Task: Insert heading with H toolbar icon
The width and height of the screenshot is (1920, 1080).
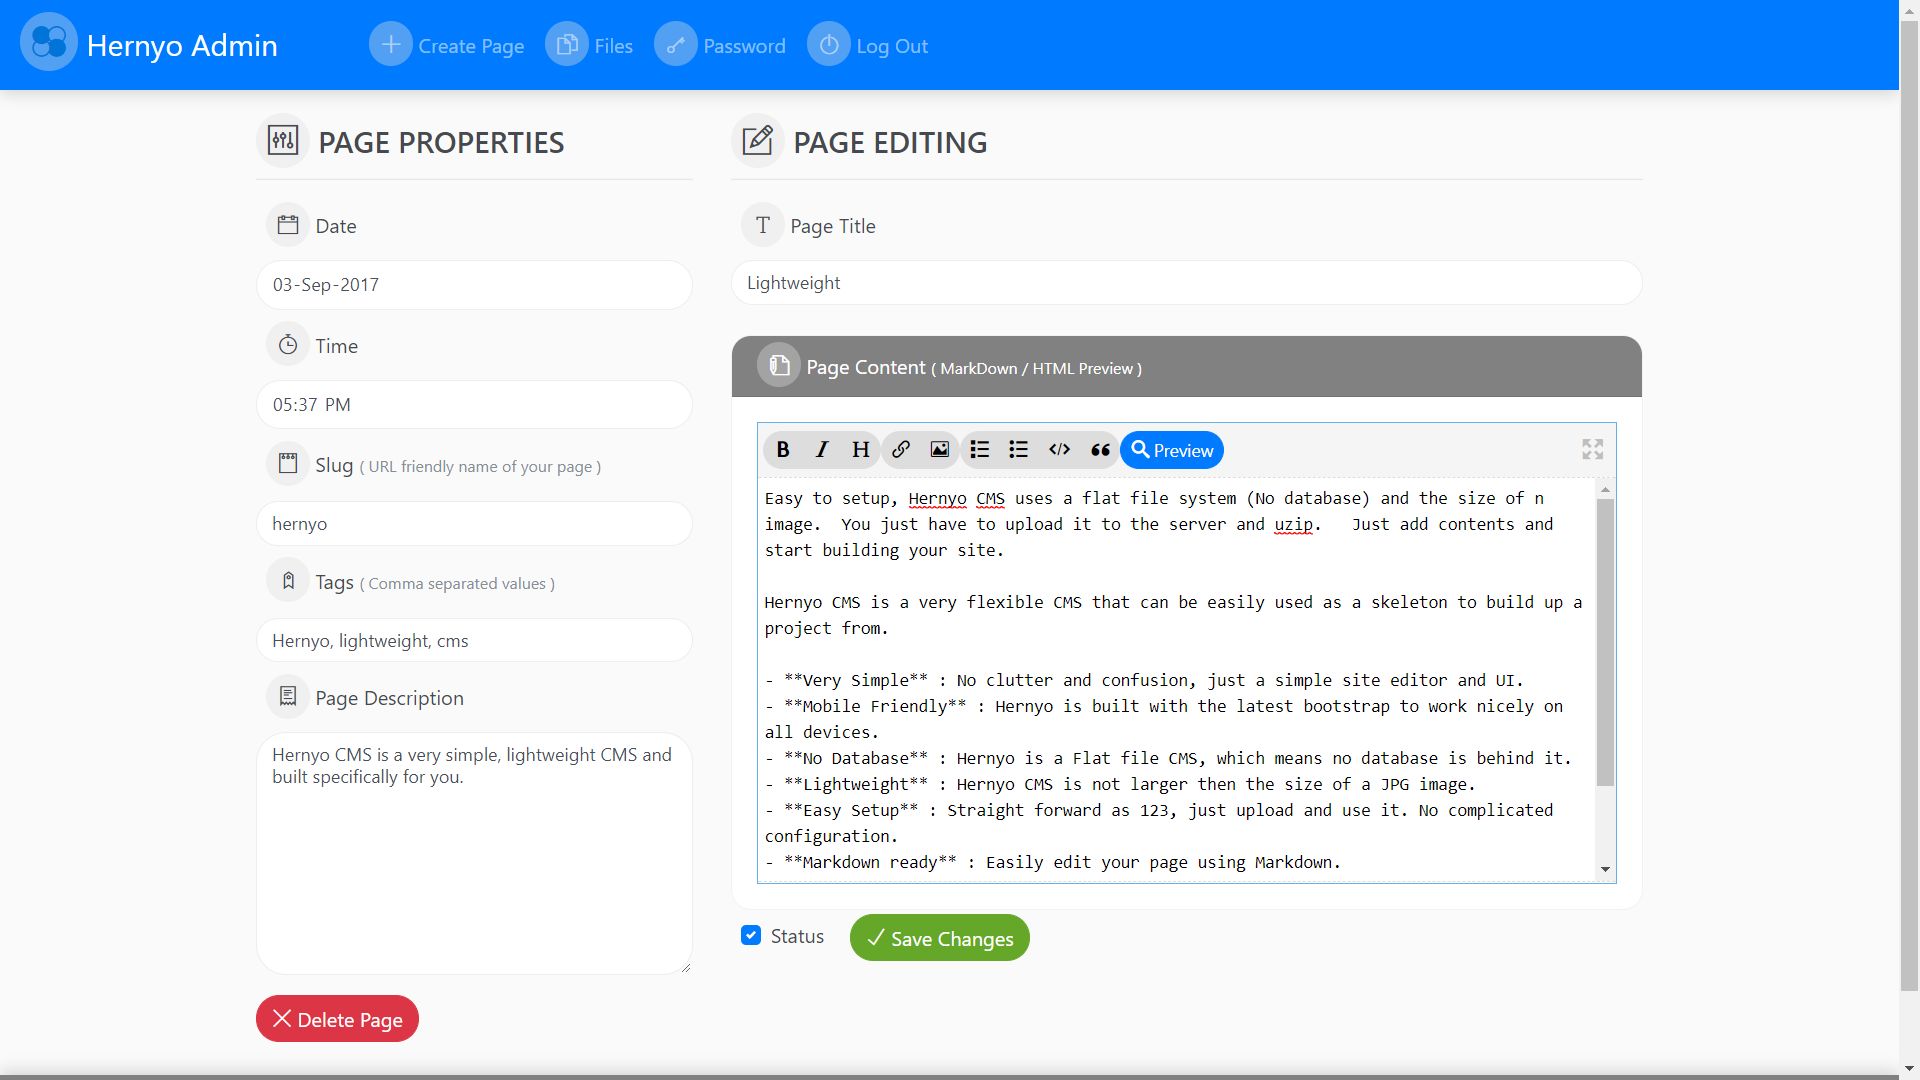Action: [860, 450]
